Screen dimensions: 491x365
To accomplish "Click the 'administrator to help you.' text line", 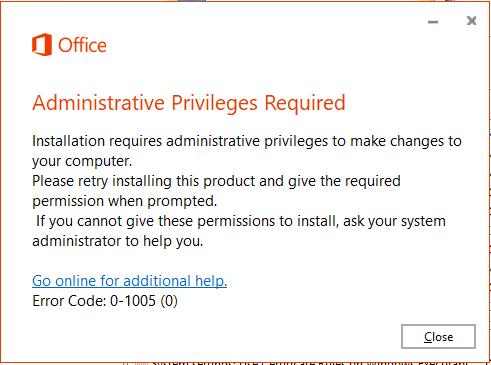I will 118,241.
